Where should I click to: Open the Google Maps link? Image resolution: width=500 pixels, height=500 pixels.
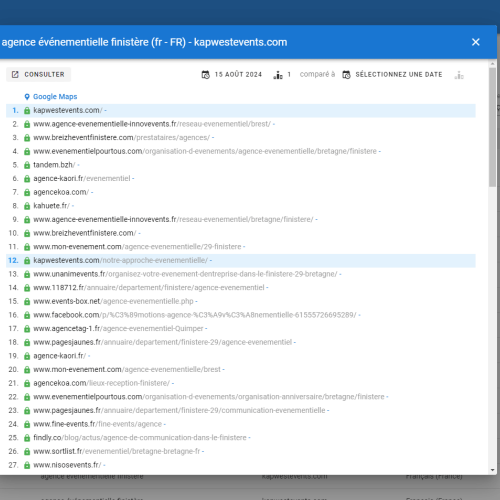55,97
